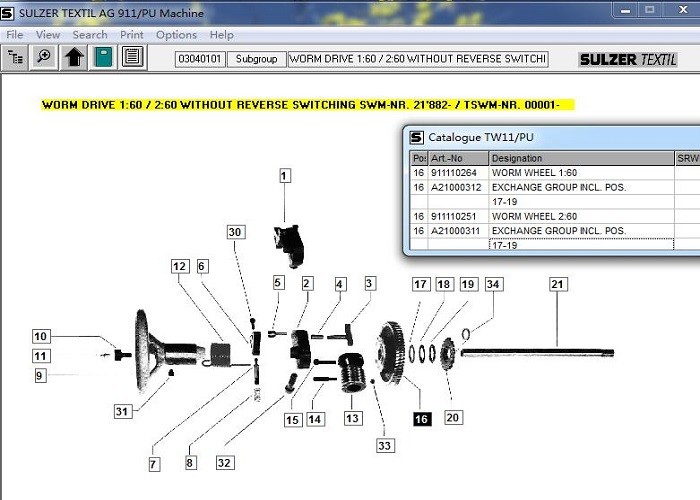
Task: Click the SULZER TEXTIL logo
Action: tap(627, 59)
